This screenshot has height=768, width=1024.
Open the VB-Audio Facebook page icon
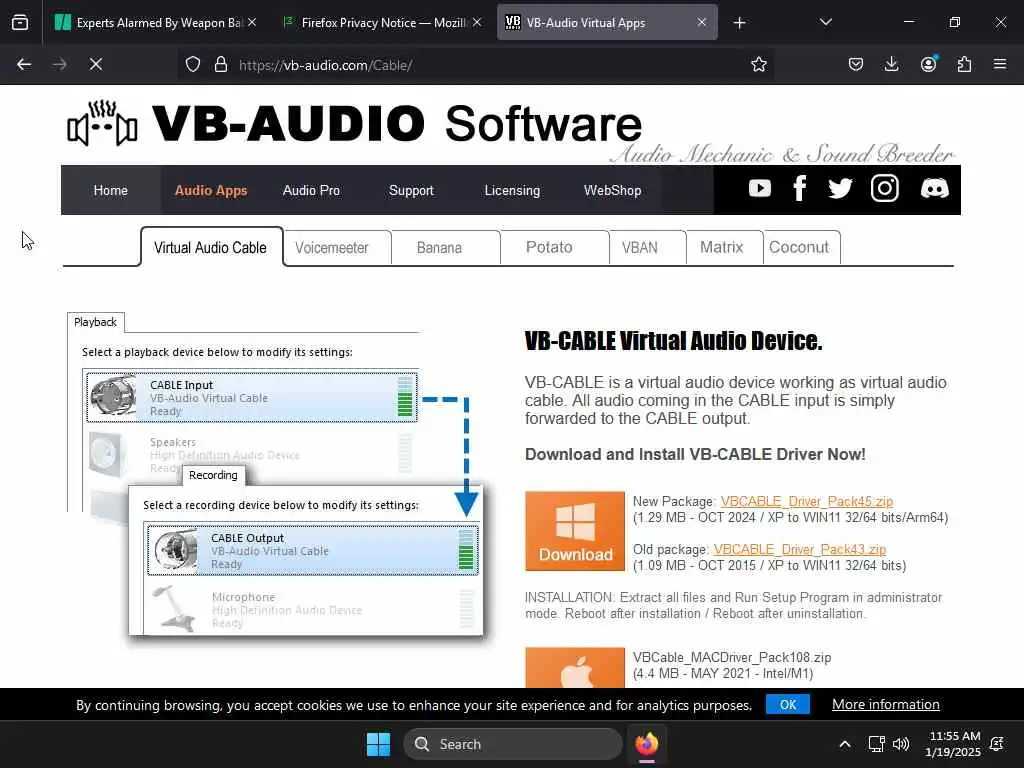click(799, 189)
